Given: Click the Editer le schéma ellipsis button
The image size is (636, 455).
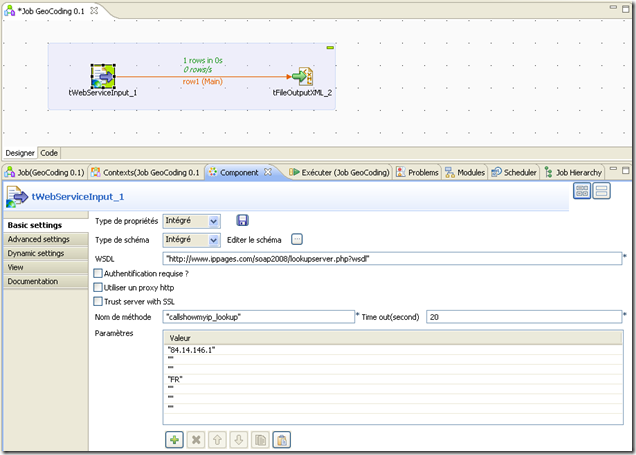Looking at the screenshot, I should click(x=297, y=240).
